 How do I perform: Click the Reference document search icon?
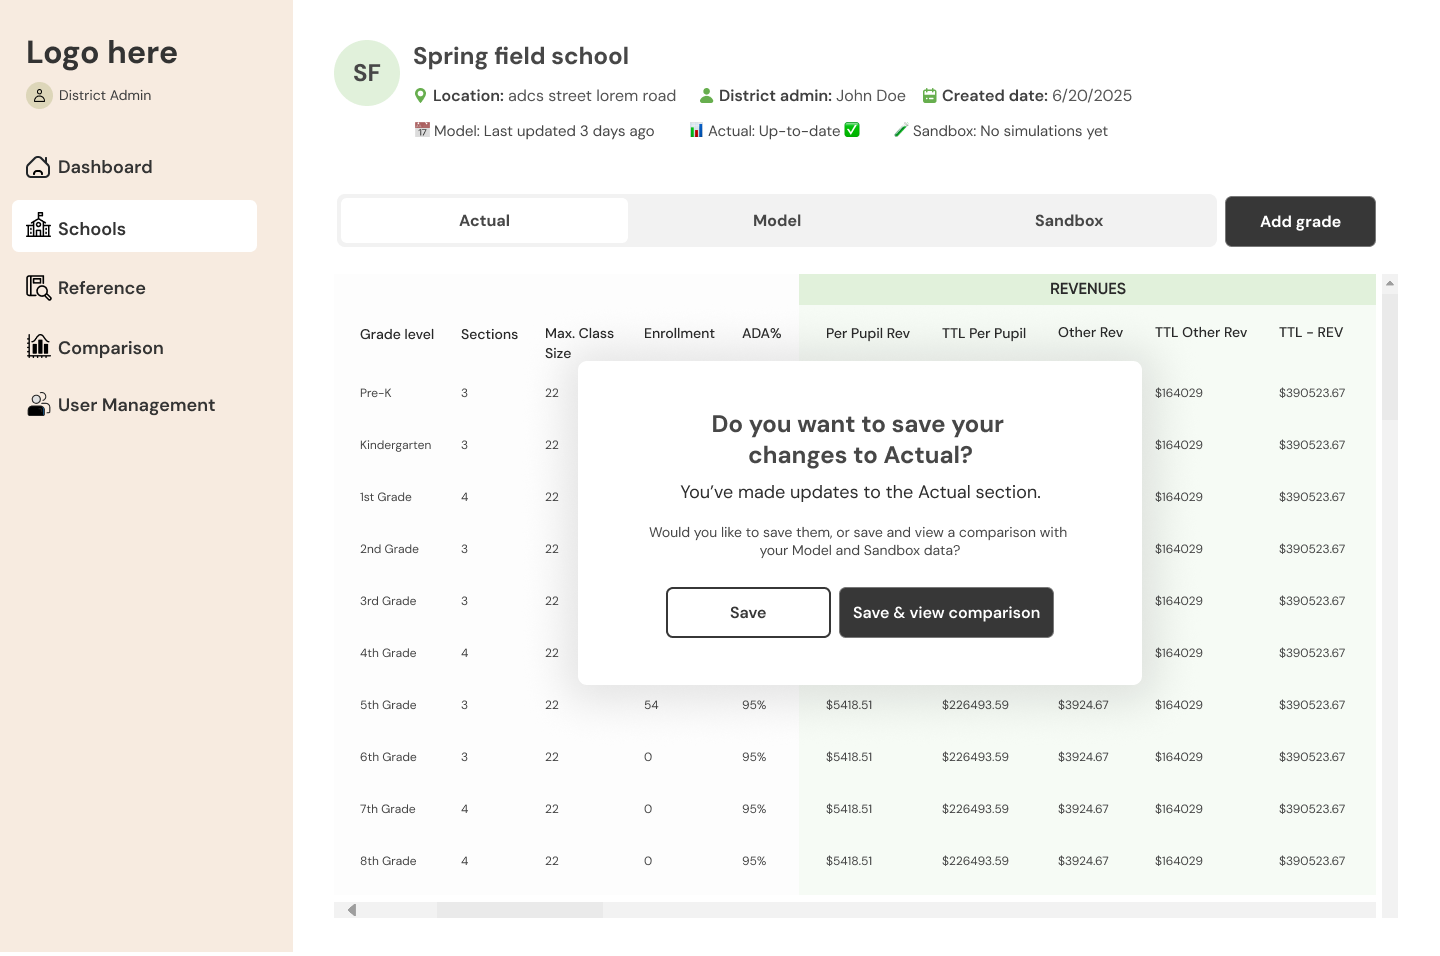click(x=38, y=288)
